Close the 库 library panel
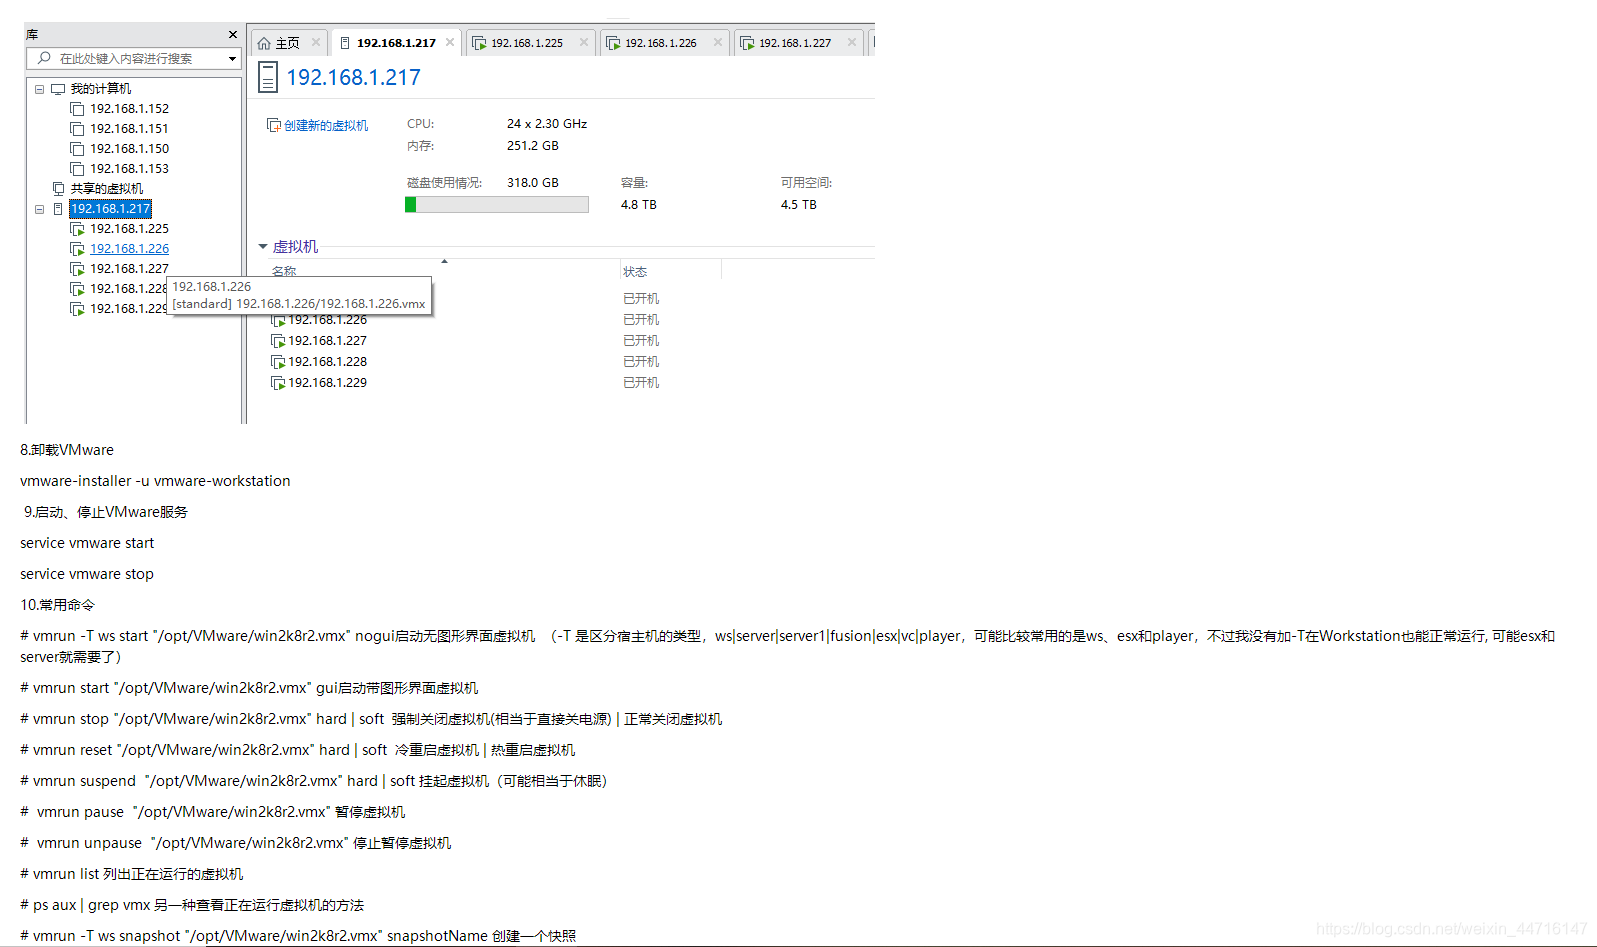 (x=233, y=35)
